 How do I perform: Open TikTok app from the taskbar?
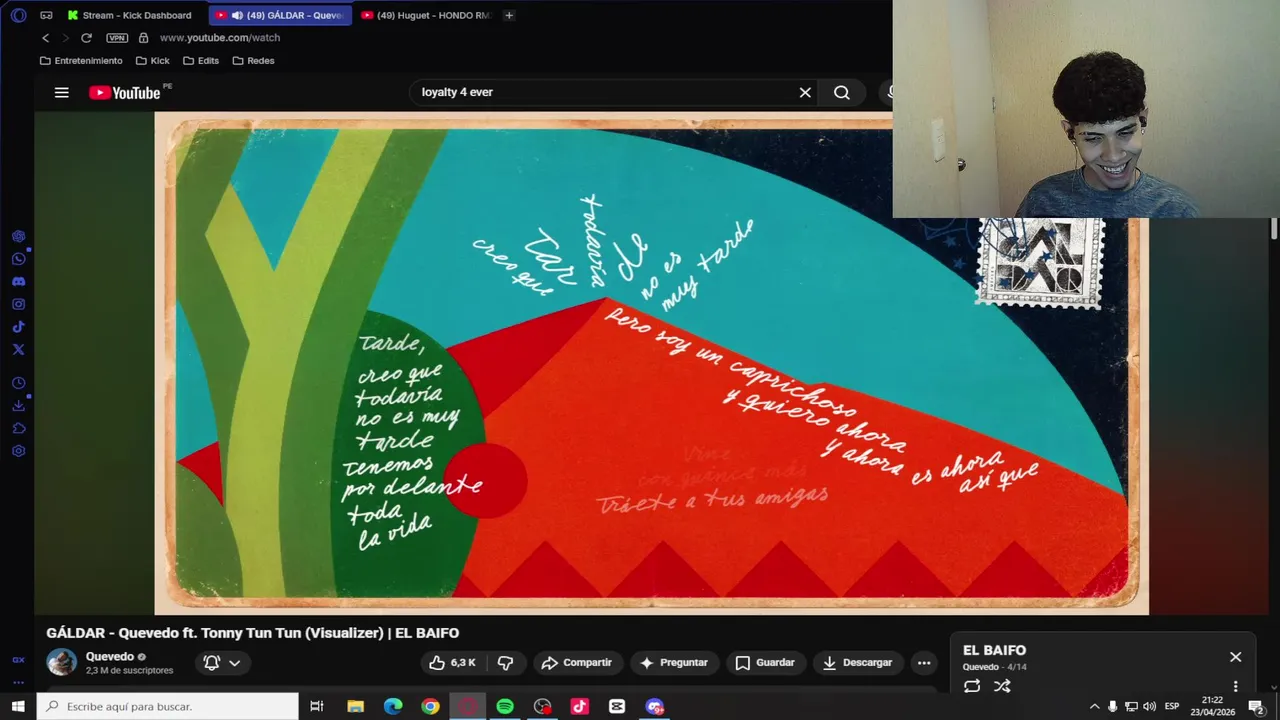coord(580,706)
